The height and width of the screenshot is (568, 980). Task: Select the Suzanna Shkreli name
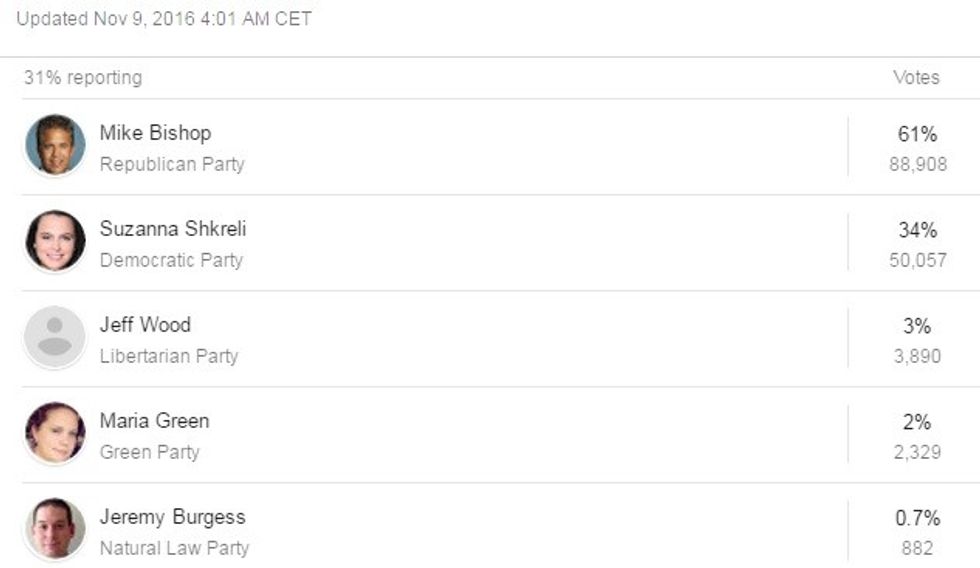coord(172,229)
